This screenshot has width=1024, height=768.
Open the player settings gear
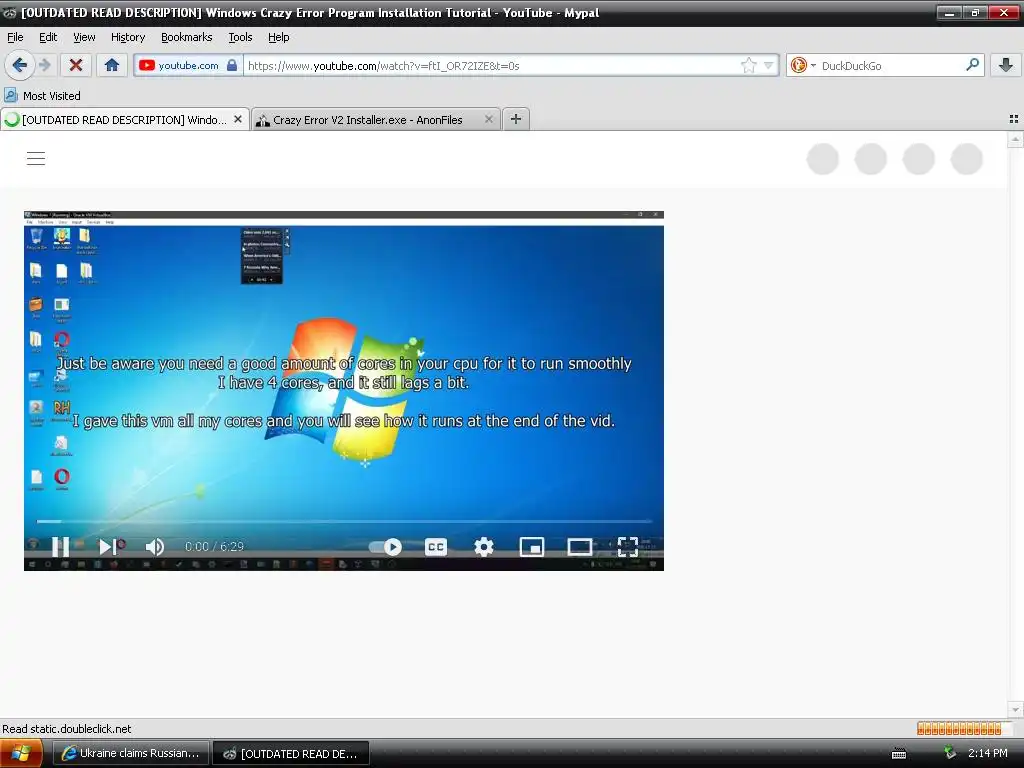[x=484, y=547]
